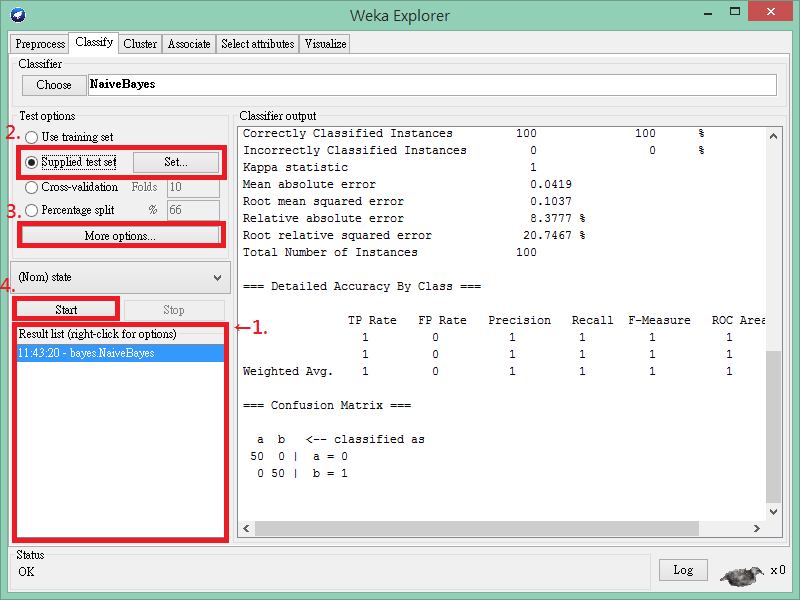
Task: Click the percentage split value field
Action: click(x=193, y=210)
